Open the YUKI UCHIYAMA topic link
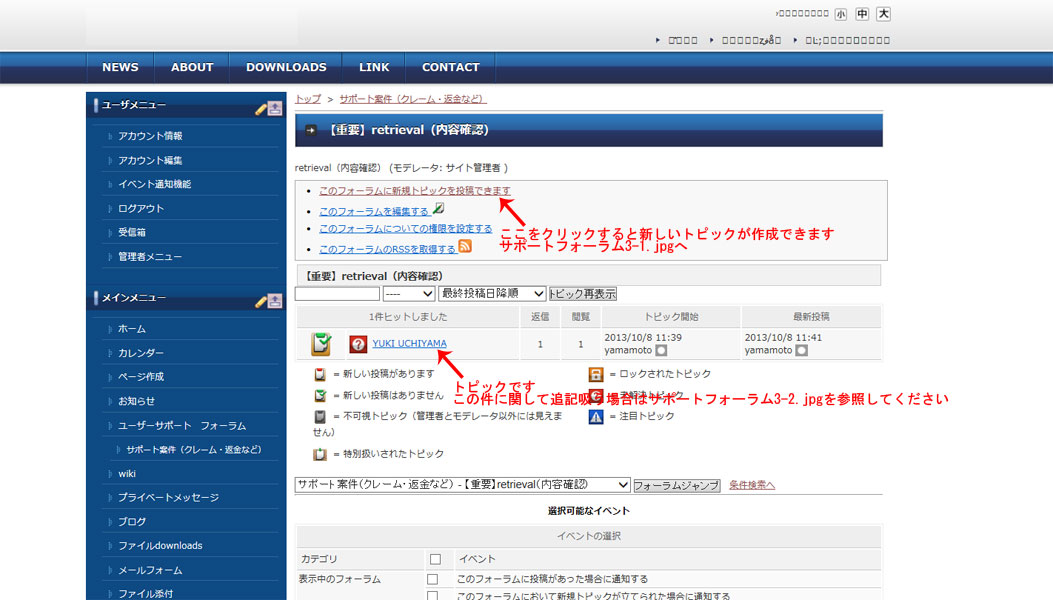This screenshot has height=600, width=1053. click(x=410, y=343)
